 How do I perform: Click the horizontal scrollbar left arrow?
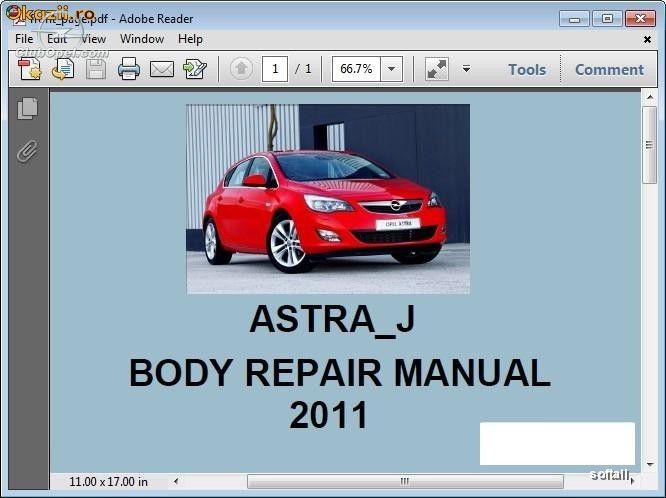(x=176, y=481)
